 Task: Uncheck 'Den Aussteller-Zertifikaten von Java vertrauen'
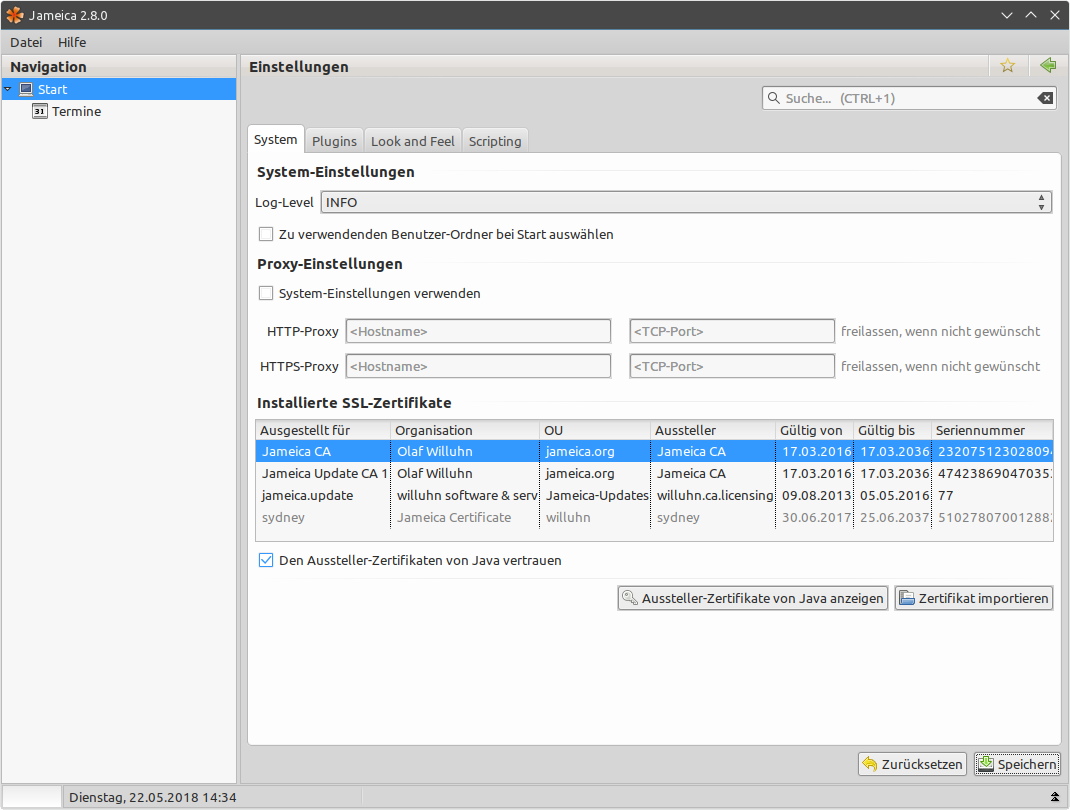(266, 560)
